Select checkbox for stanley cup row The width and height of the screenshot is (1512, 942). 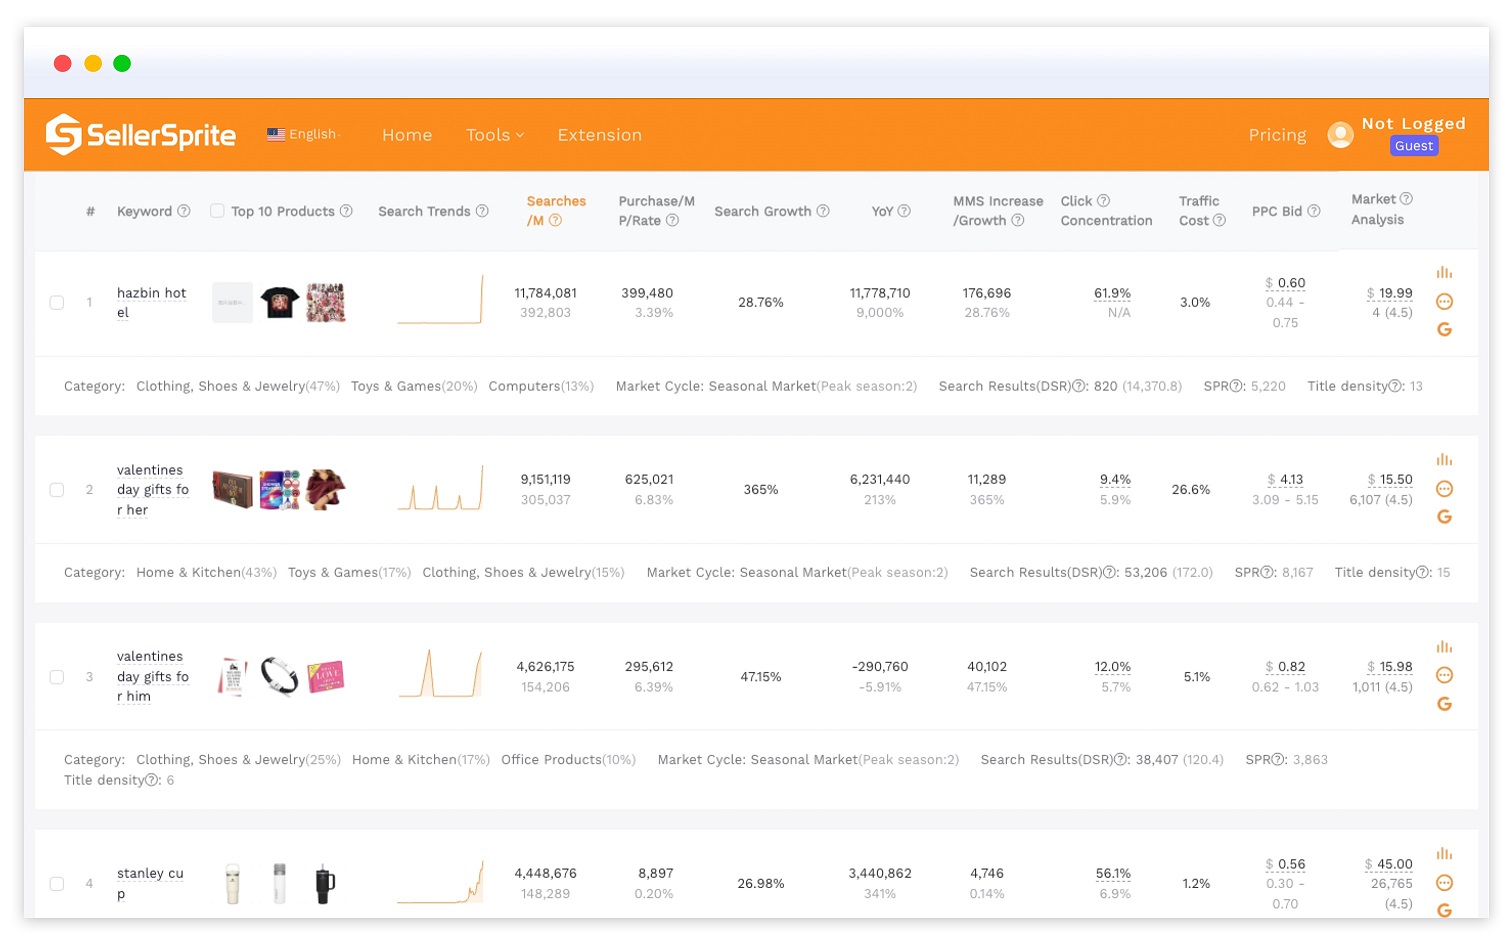(x=57, y=884)
